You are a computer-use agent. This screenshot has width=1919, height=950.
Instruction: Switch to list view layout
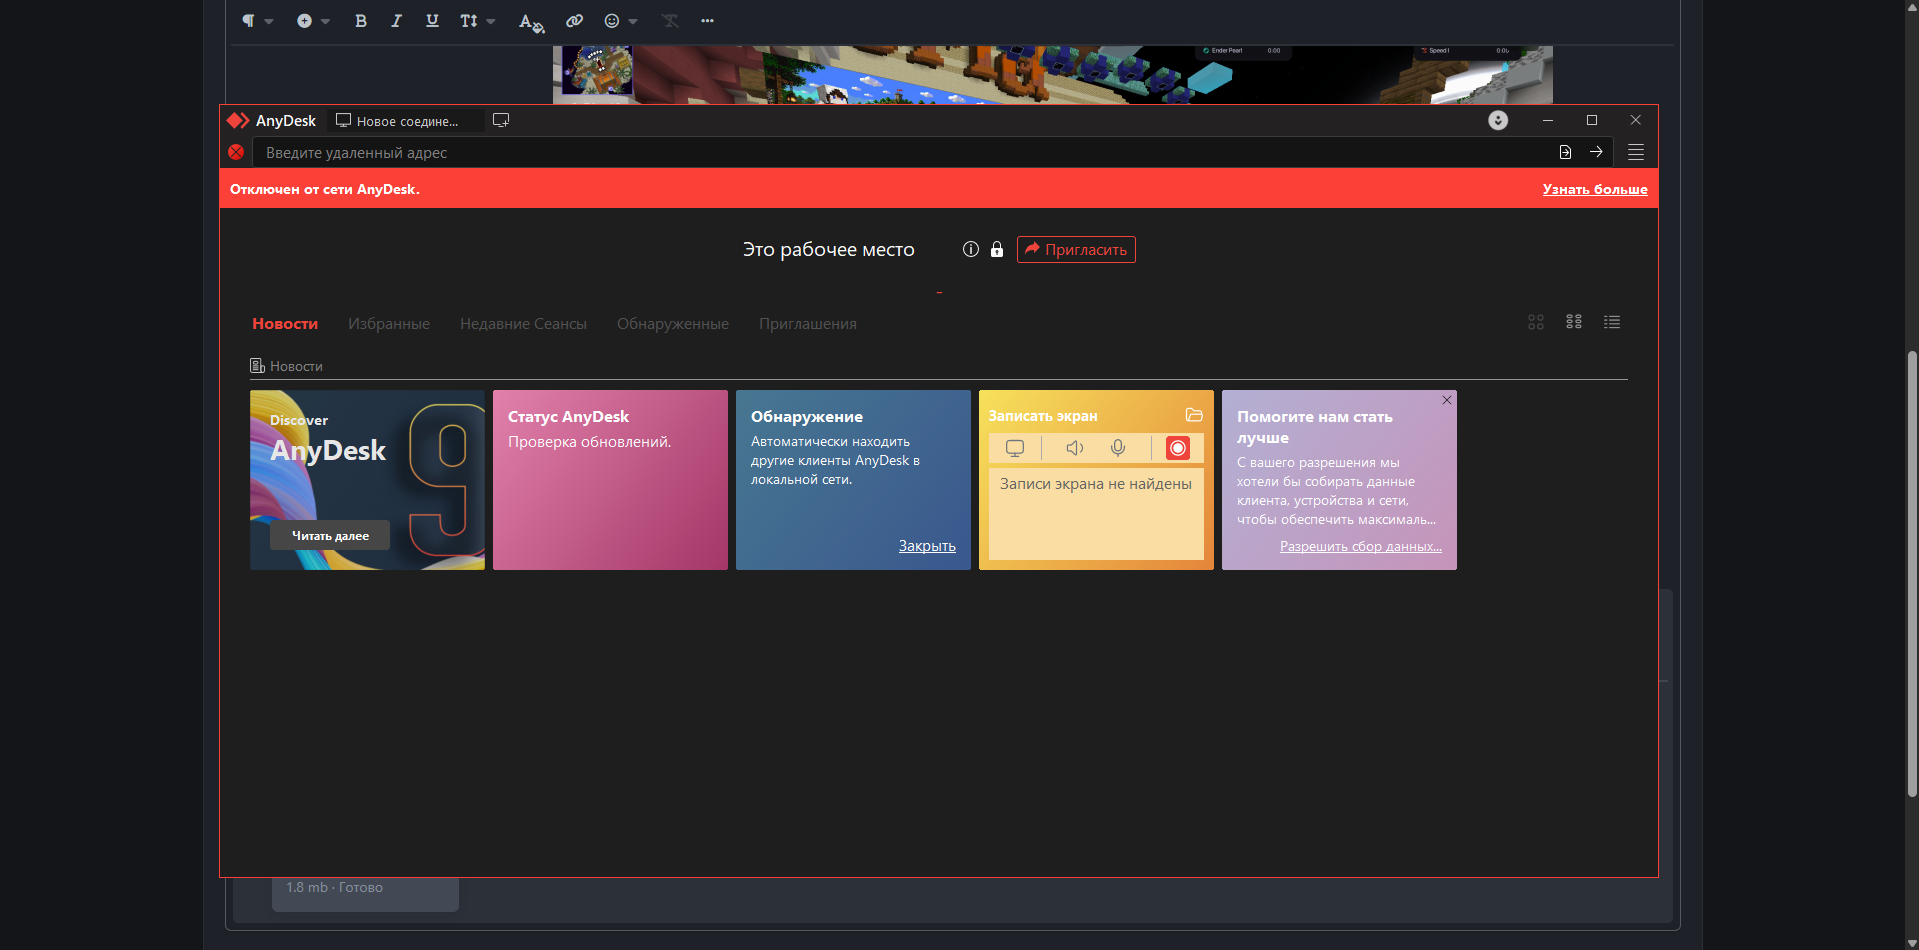coord(1612,322)
